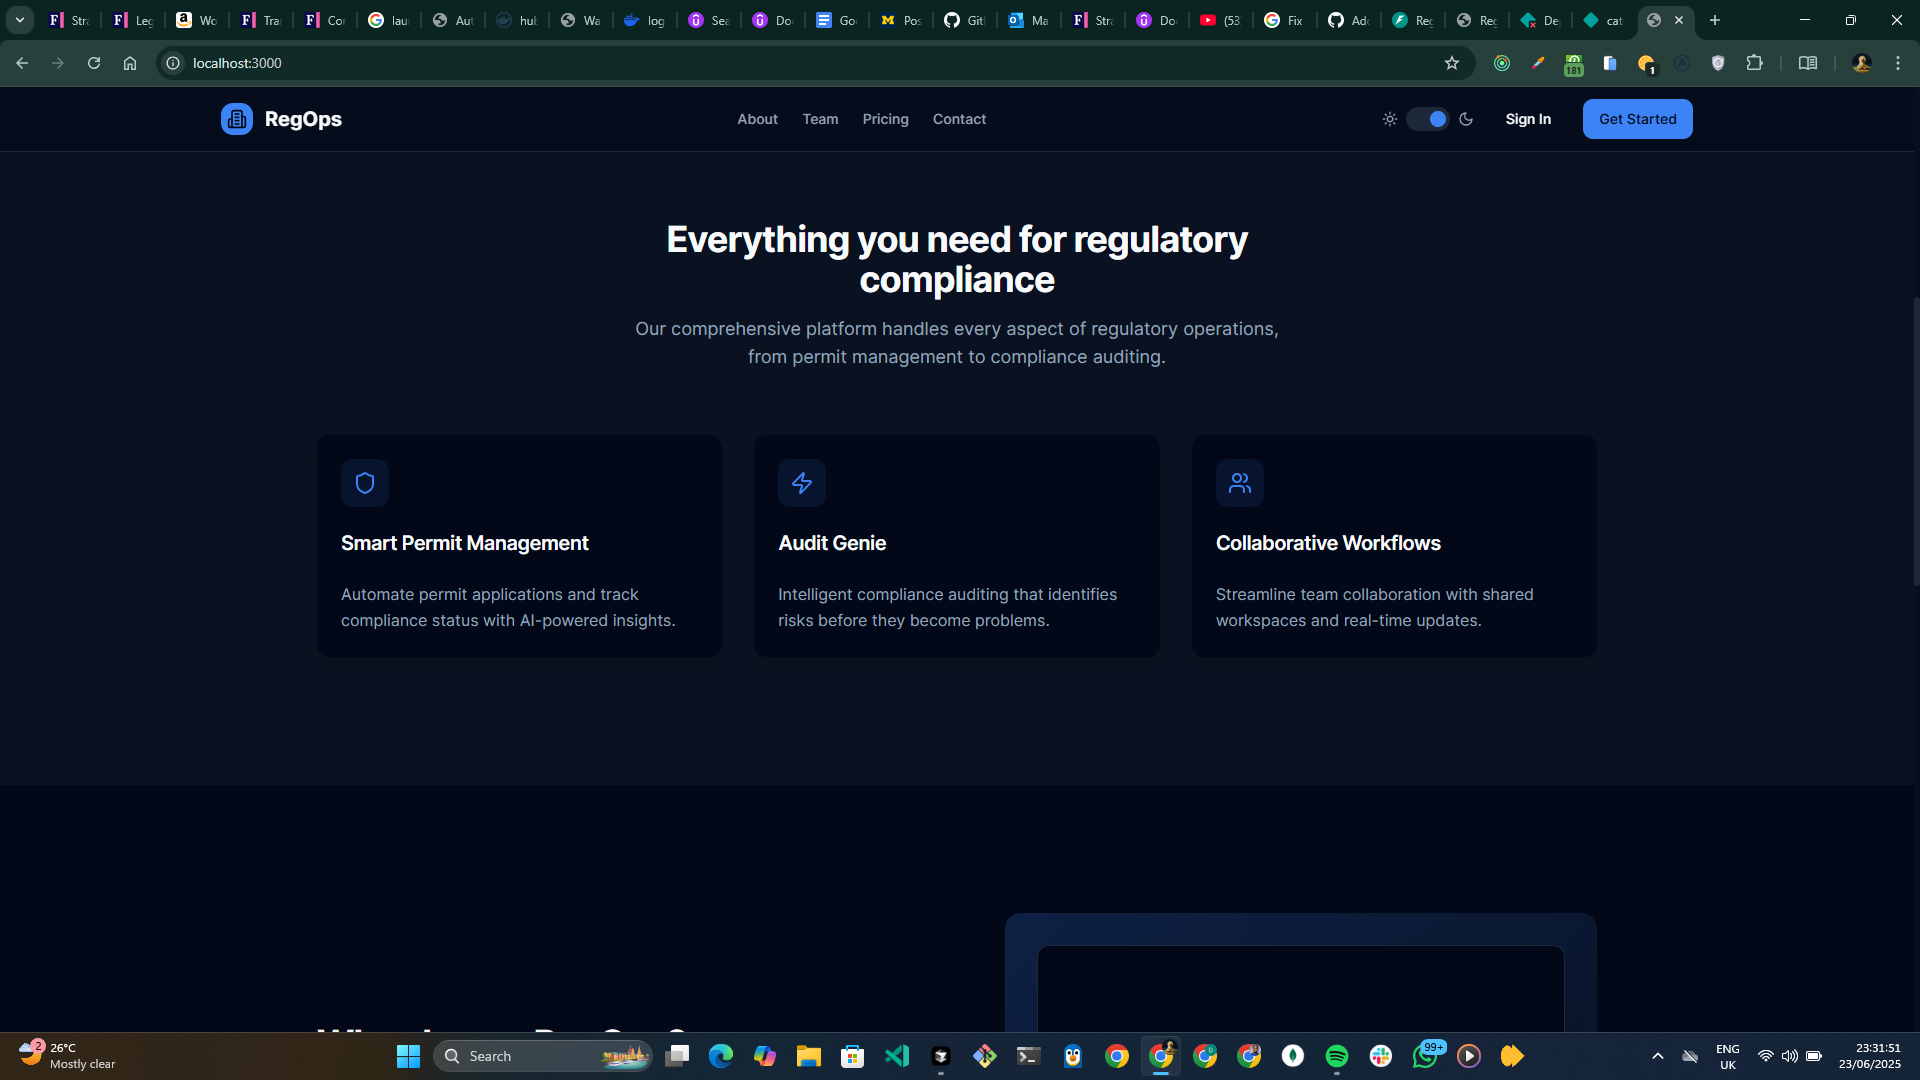The image size is (1920, 1080).
Task: Click the sun light-mode icon
Action: (1390, 119)
